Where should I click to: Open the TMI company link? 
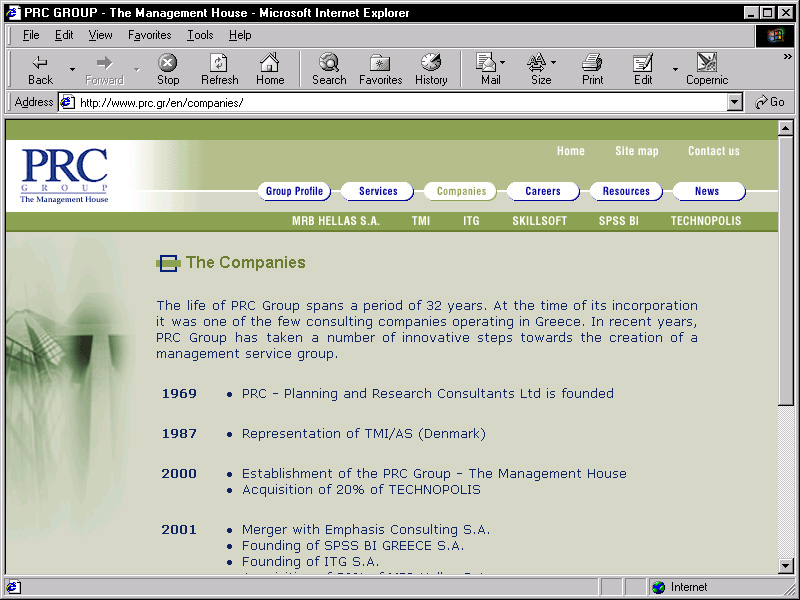pos(421,221)
